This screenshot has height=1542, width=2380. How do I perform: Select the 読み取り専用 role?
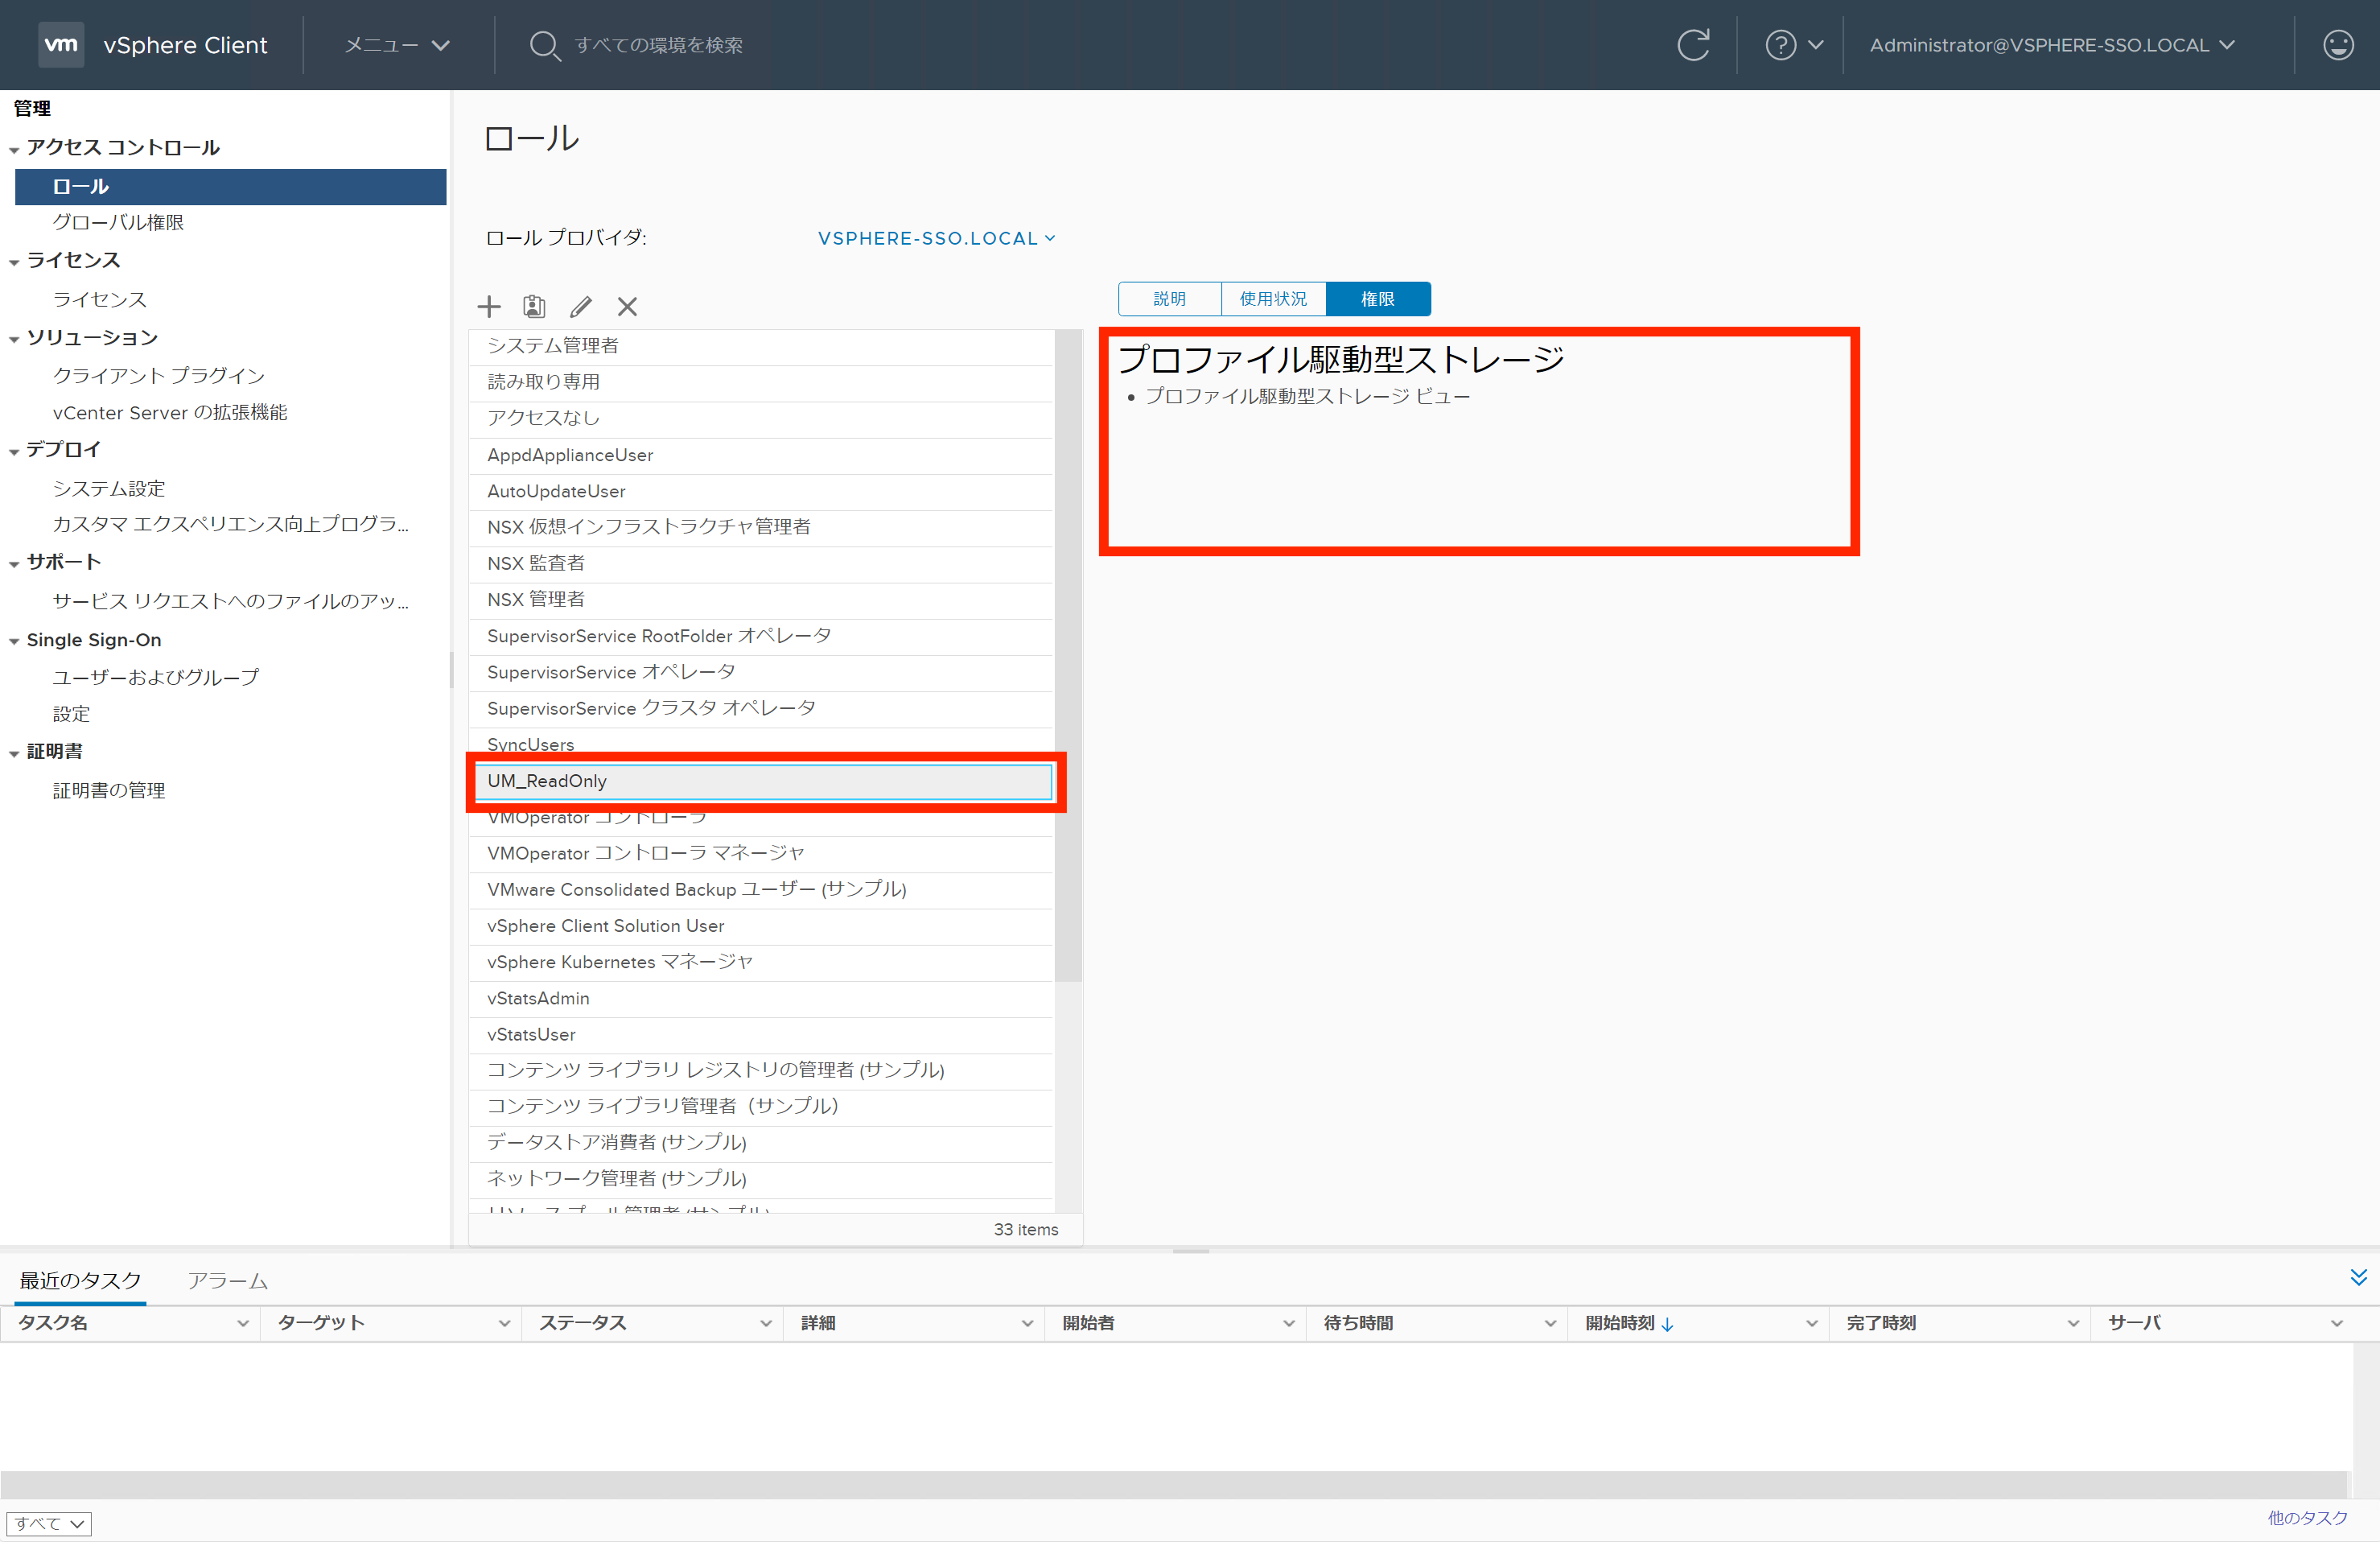pos(761,382)
